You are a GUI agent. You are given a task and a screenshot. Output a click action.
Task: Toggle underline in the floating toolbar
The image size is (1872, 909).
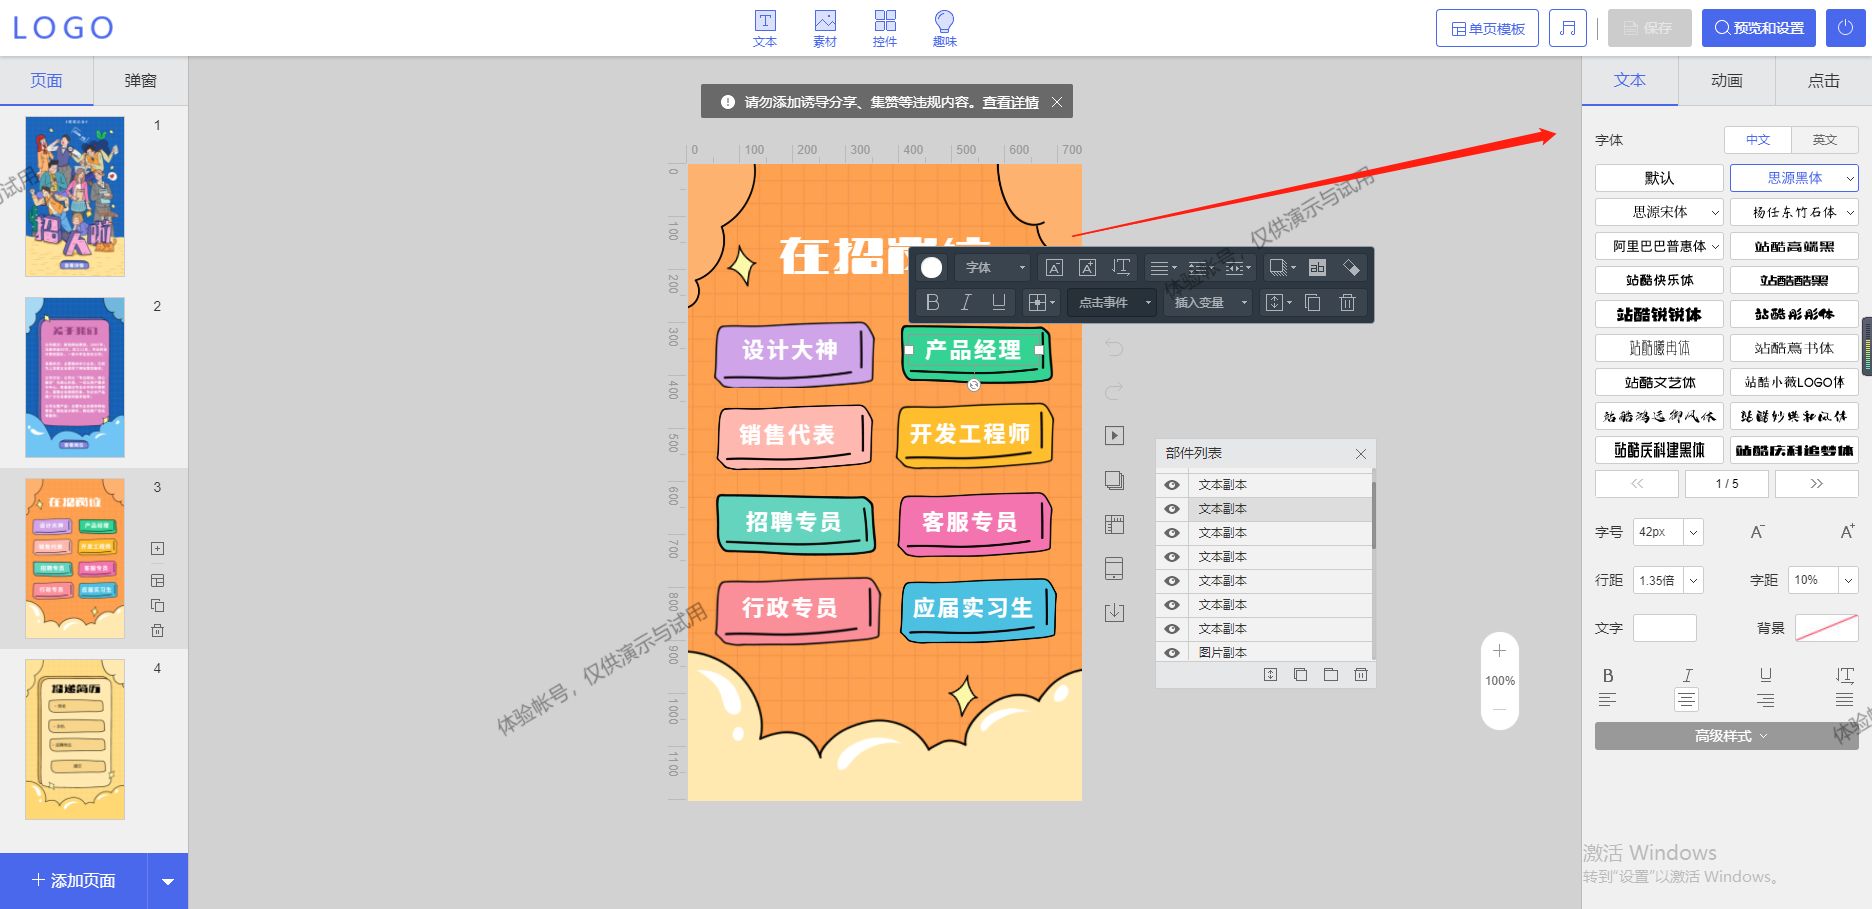998,302
